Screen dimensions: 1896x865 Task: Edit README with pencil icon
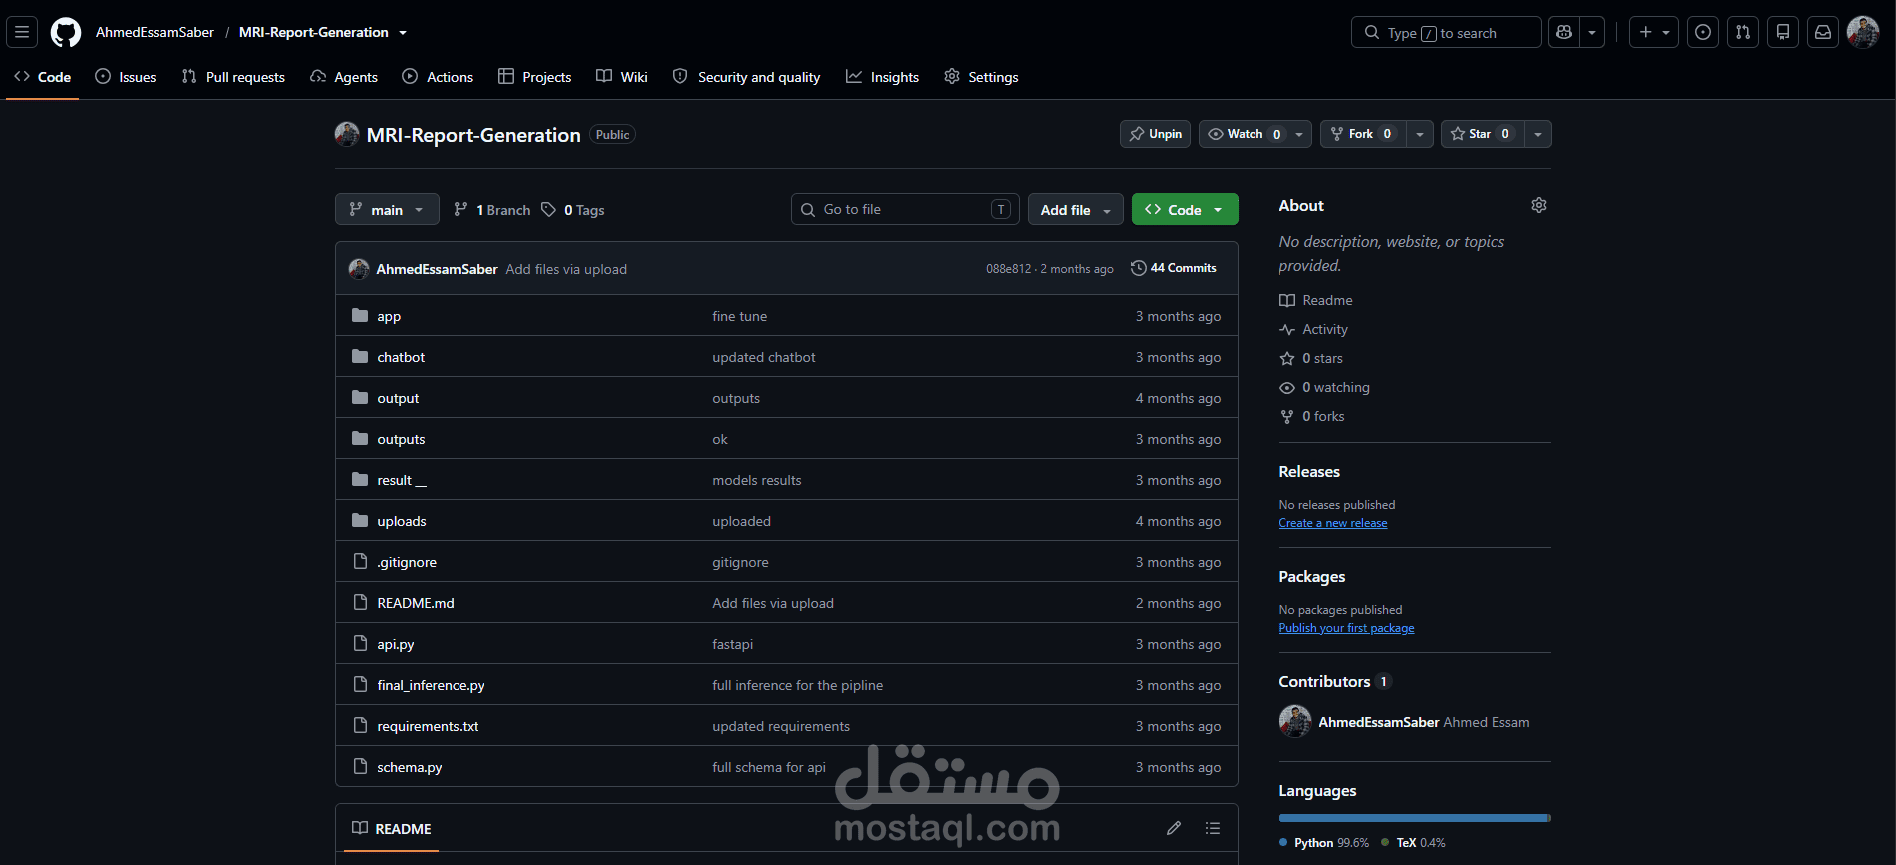(1174, 828)
